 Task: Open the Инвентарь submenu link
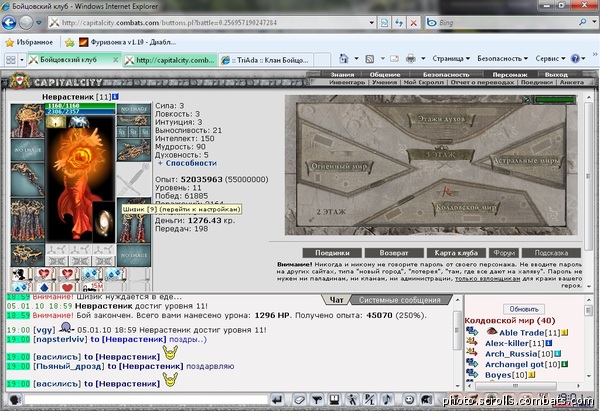[347, 82]
